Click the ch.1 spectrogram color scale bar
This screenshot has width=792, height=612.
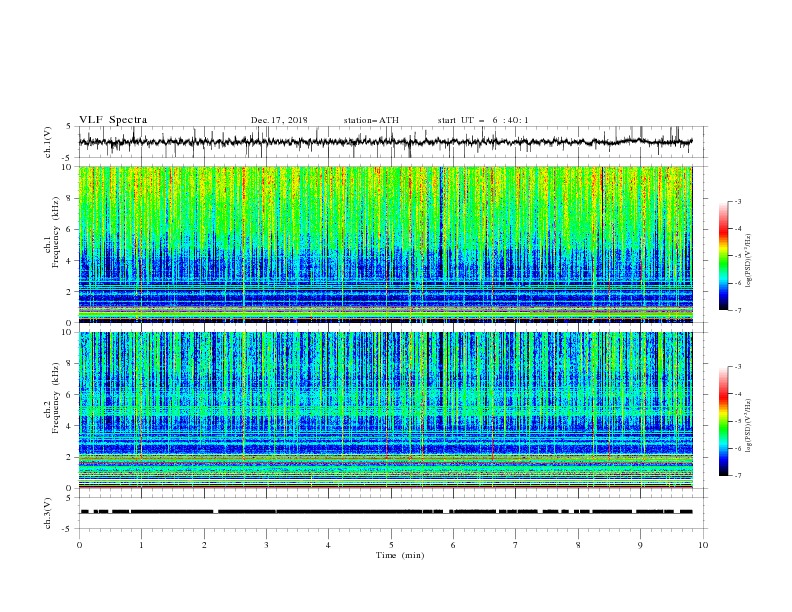pos(724,256)
